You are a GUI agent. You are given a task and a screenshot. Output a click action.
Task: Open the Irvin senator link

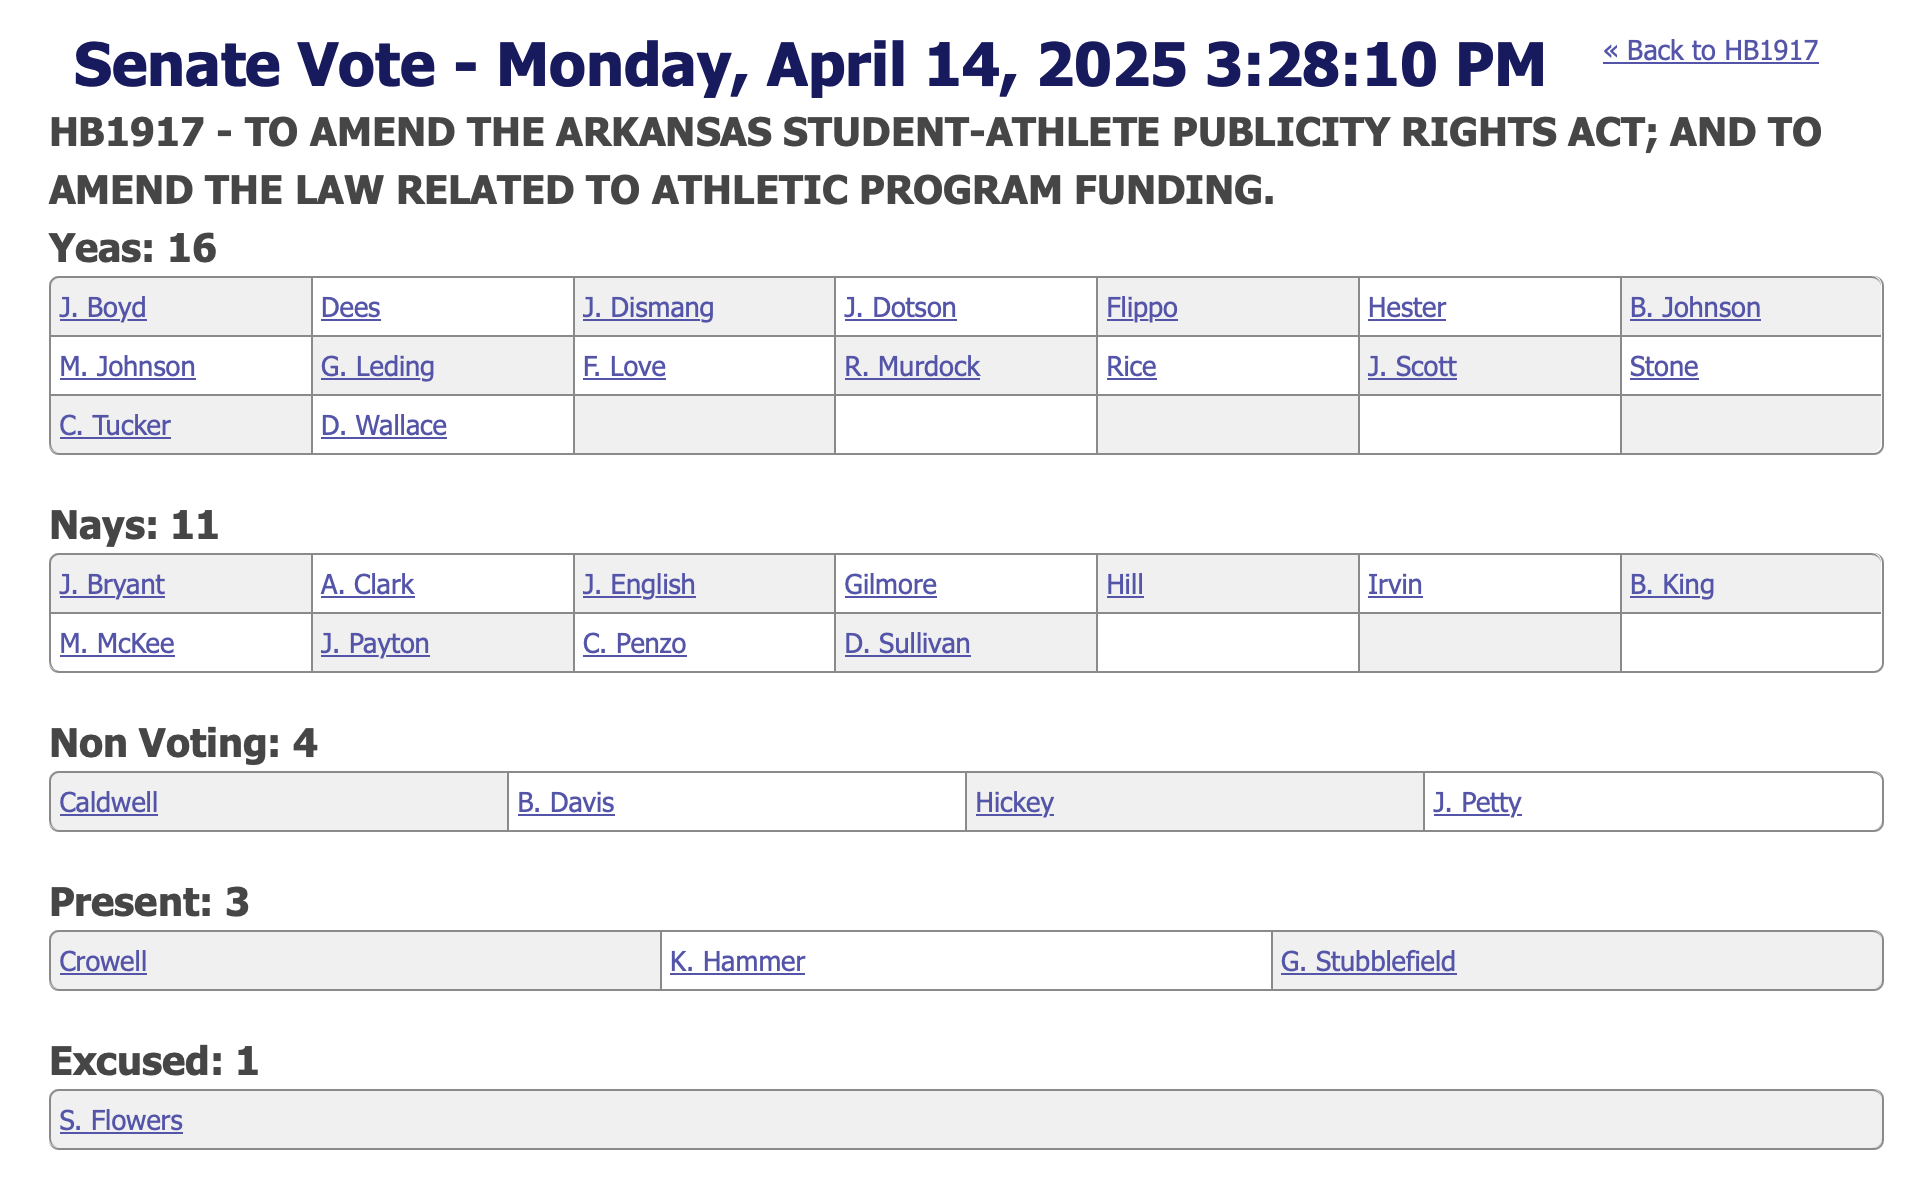click(x=1394, y=584)
